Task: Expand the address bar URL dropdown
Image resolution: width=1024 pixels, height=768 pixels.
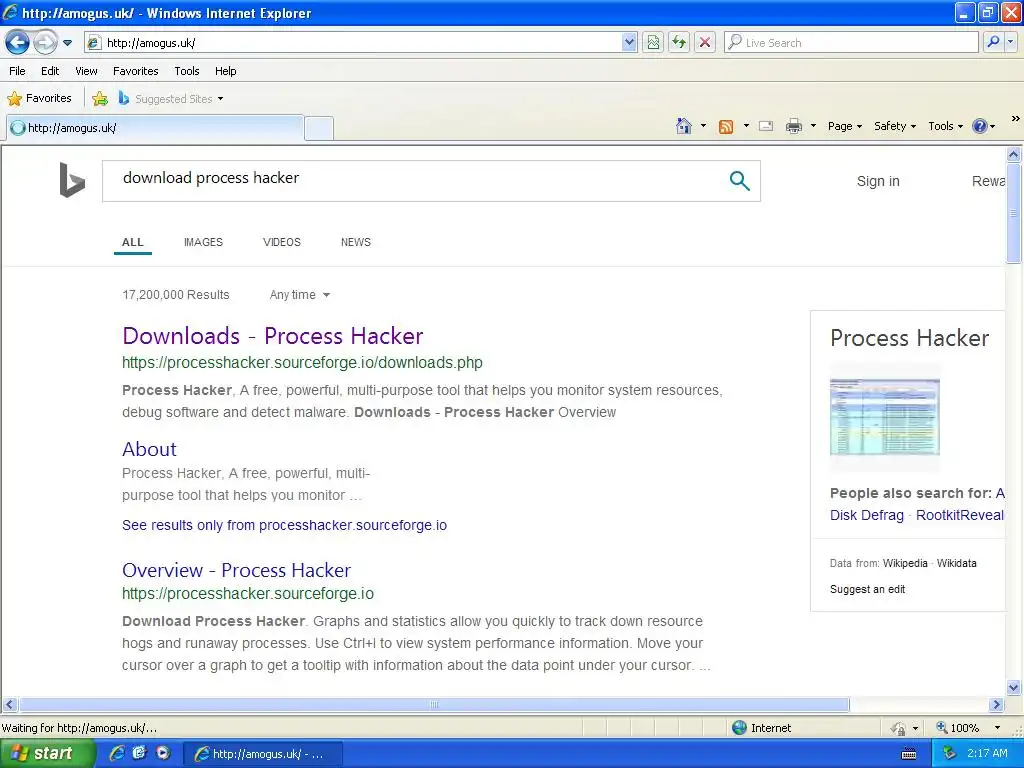Action: [x=629, y=43]
